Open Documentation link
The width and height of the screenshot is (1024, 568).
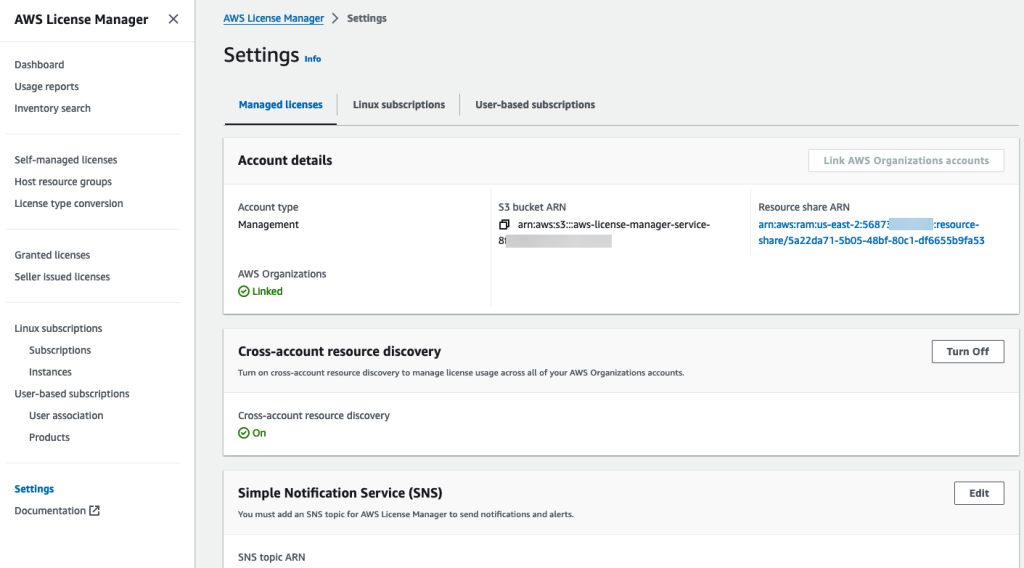coord(50,511)
